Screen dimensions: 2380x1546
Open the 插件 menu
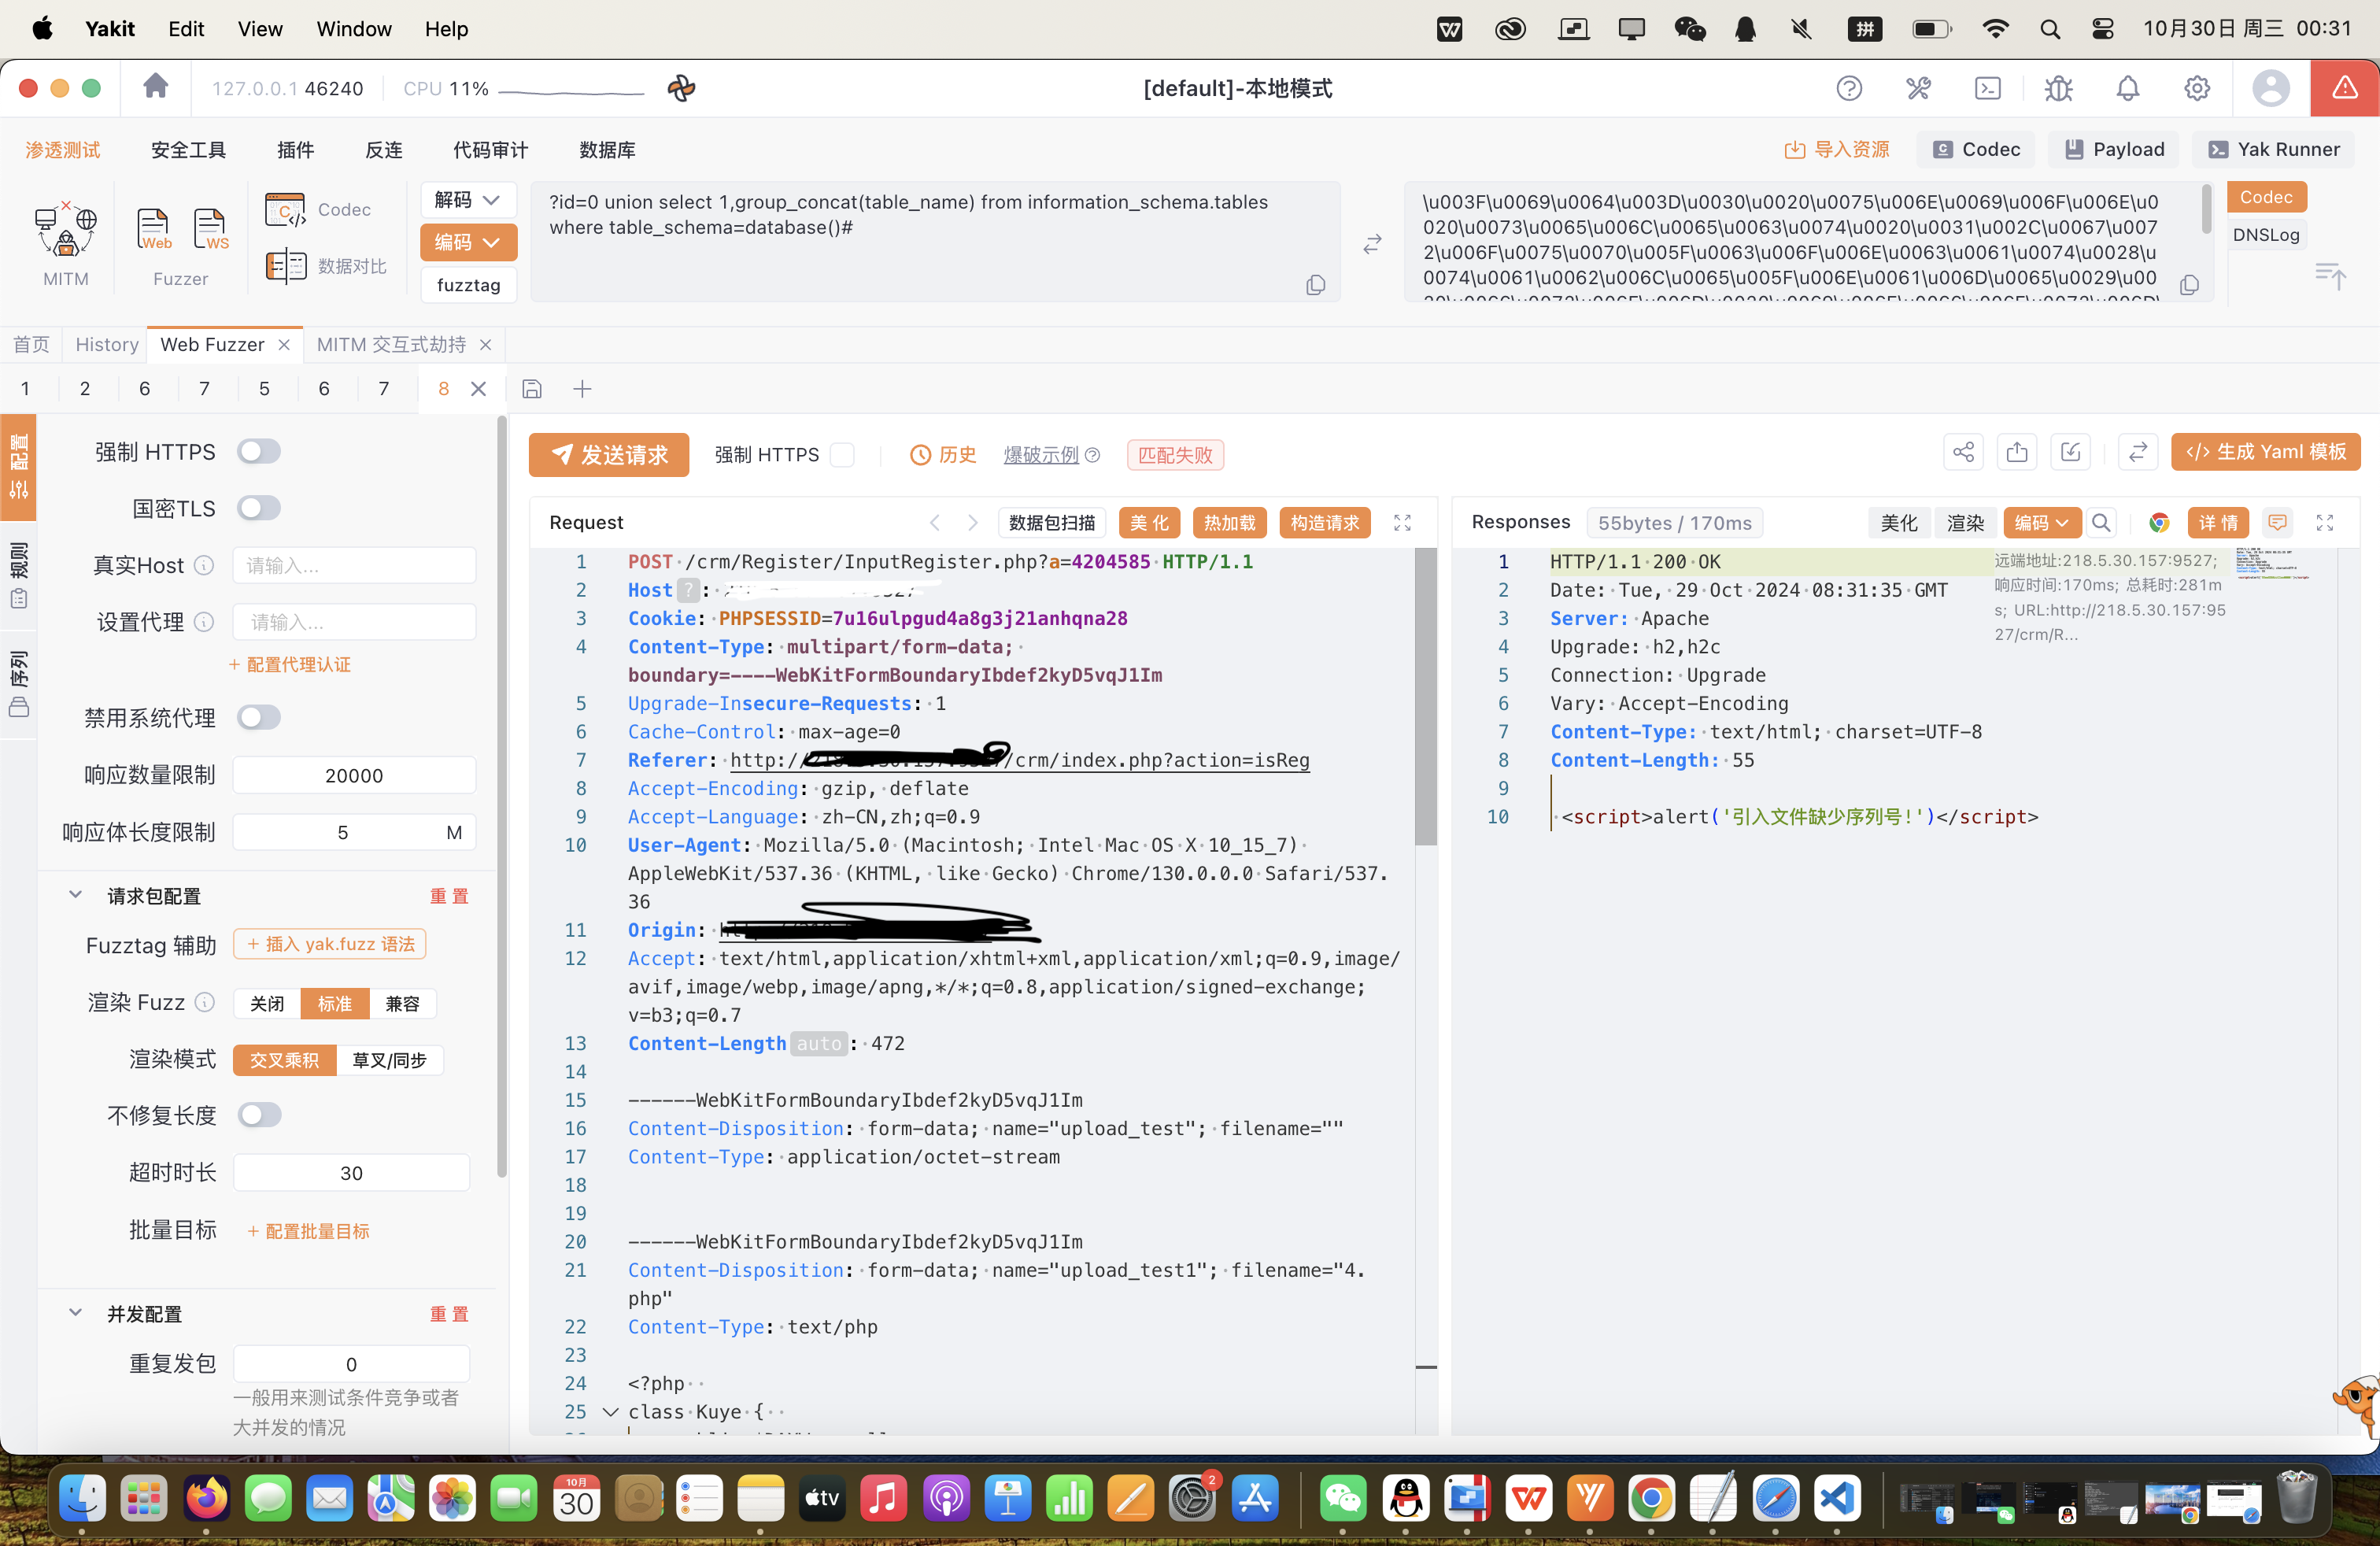295,150
